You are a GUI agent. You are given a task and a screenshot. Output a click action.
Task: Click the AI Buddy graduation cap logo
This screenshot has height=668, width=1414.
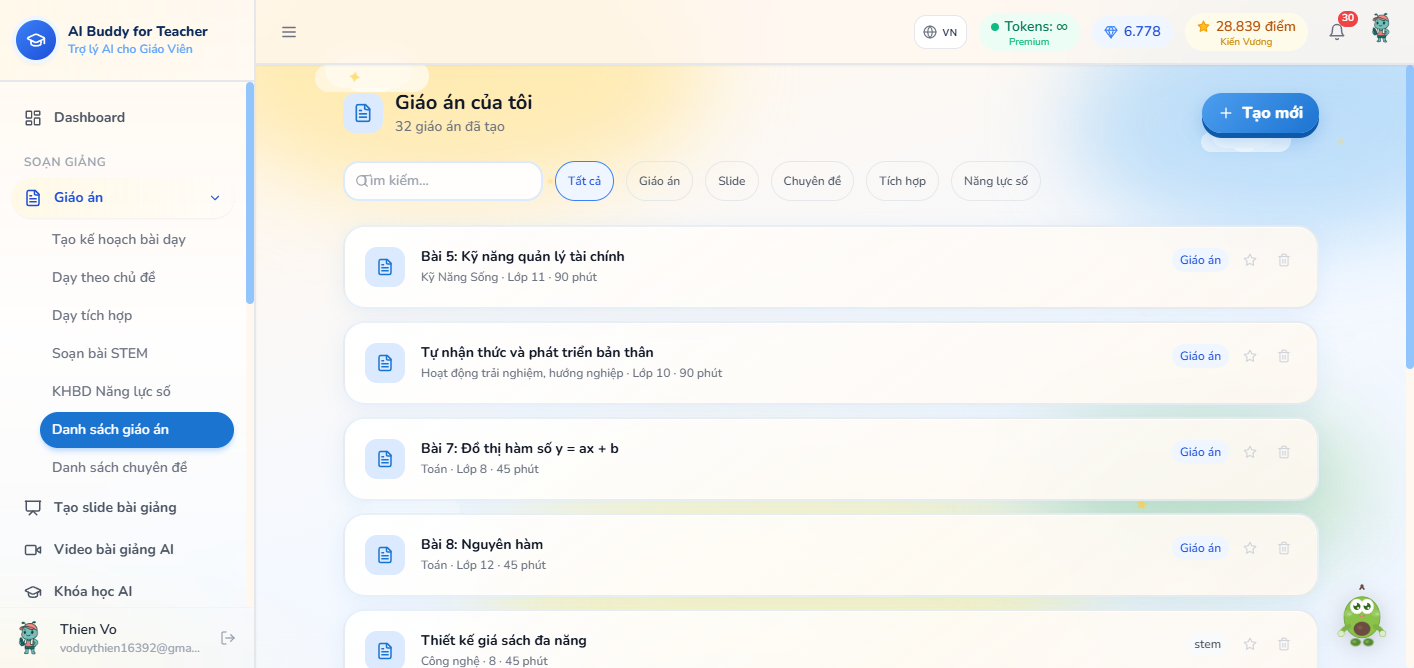click(x=36, y=40)
